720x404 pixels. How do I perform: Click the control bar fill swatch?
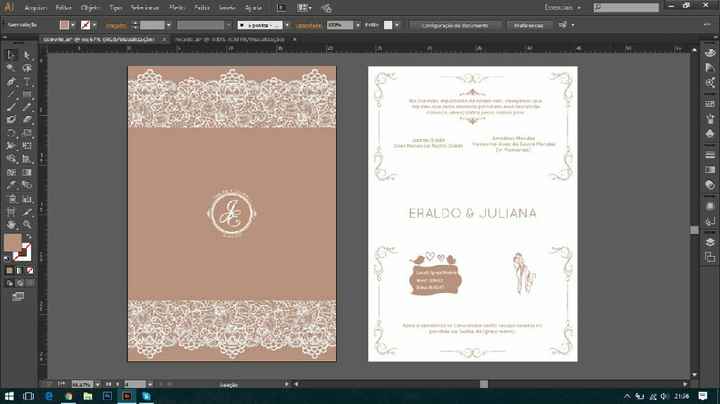tap(65, 25)
